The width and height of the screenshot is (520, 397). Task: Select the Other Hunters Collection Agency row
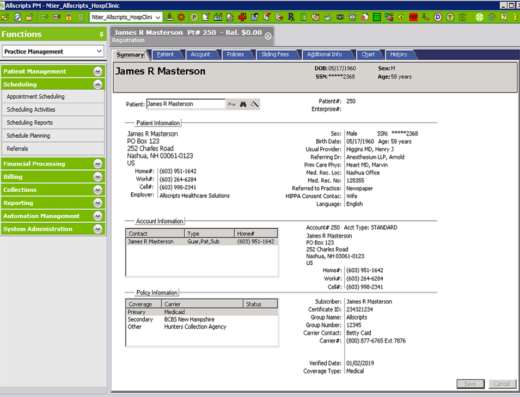click(202, 327)
